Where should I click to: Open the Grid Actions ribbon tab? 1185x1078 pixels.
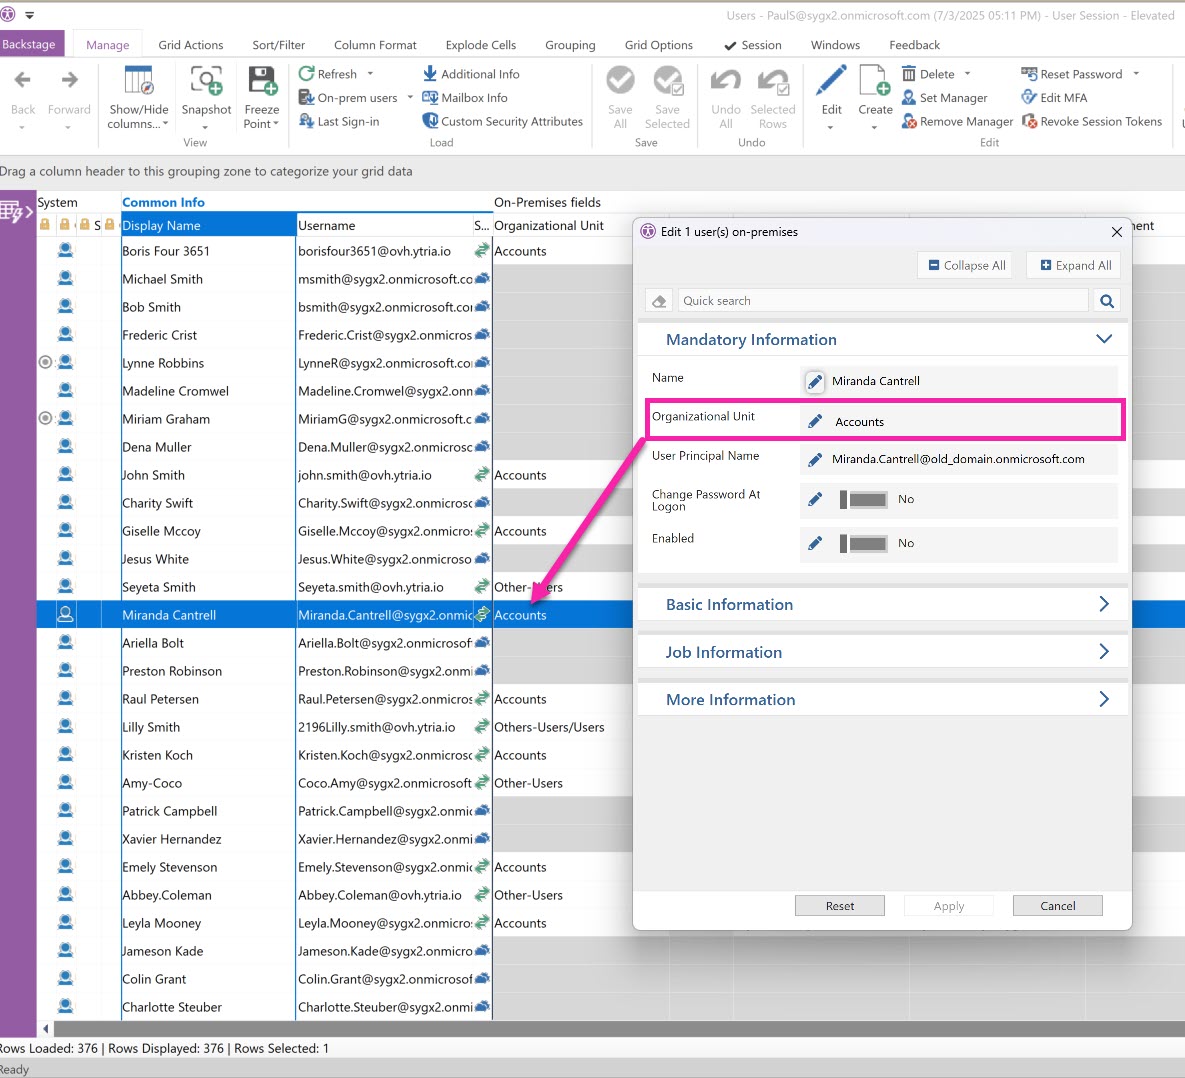coord(190,45)
